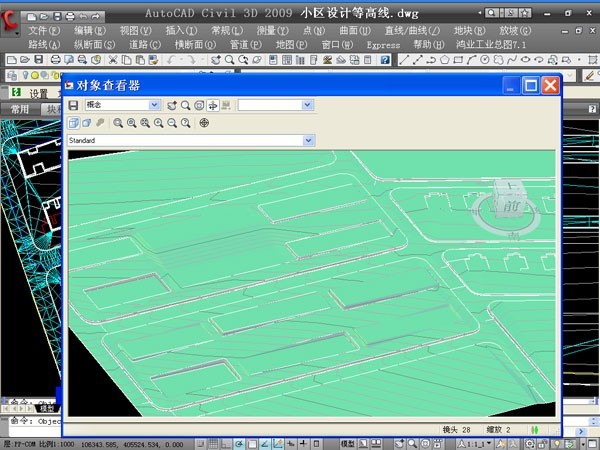600x450 pixels.
Task: Select the pan hand tool in Object Viewer
Action: [213, 105]
